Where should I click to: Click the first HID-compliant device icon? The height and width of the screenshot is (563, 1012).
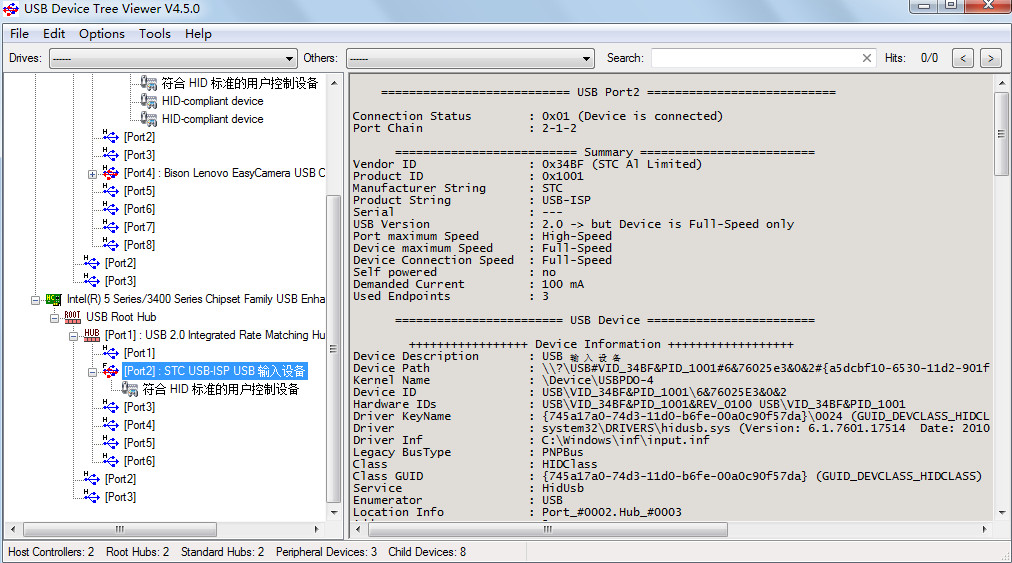(x=148, y=101)
